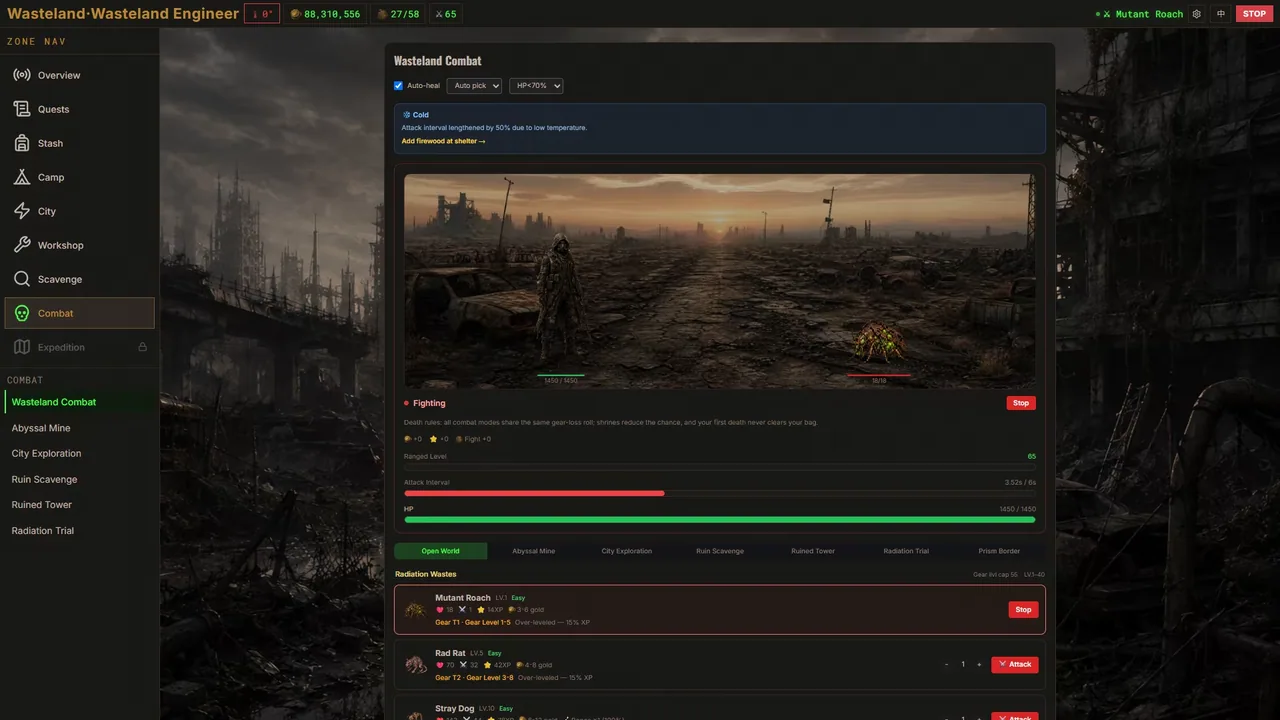
Task: Switch to the Radiation Trial tab
Action: tap(906, 551)
